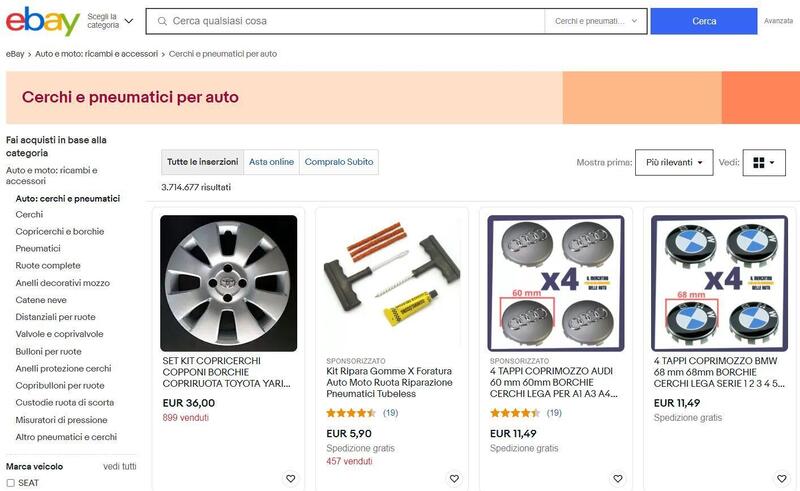Open the Avanzata advanced search link
Image resolution: width=800 pixels, height=491 pixels.
778,21
